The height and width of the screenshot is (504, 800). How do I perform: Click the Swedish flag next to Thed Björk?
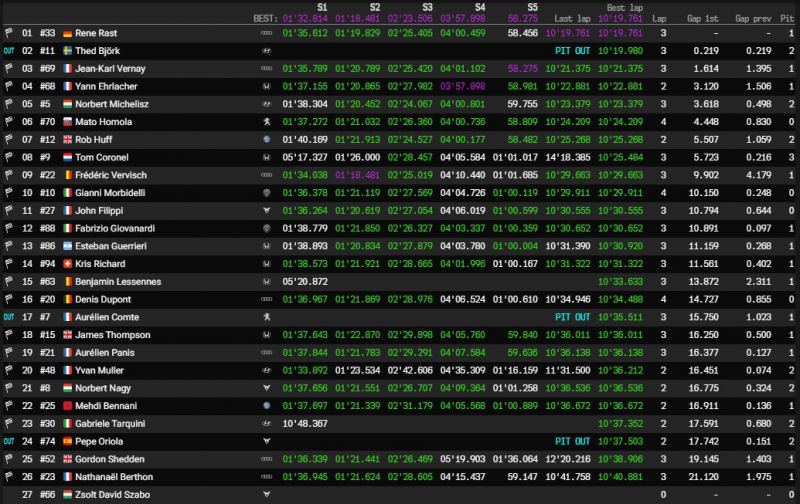[67, 51]
